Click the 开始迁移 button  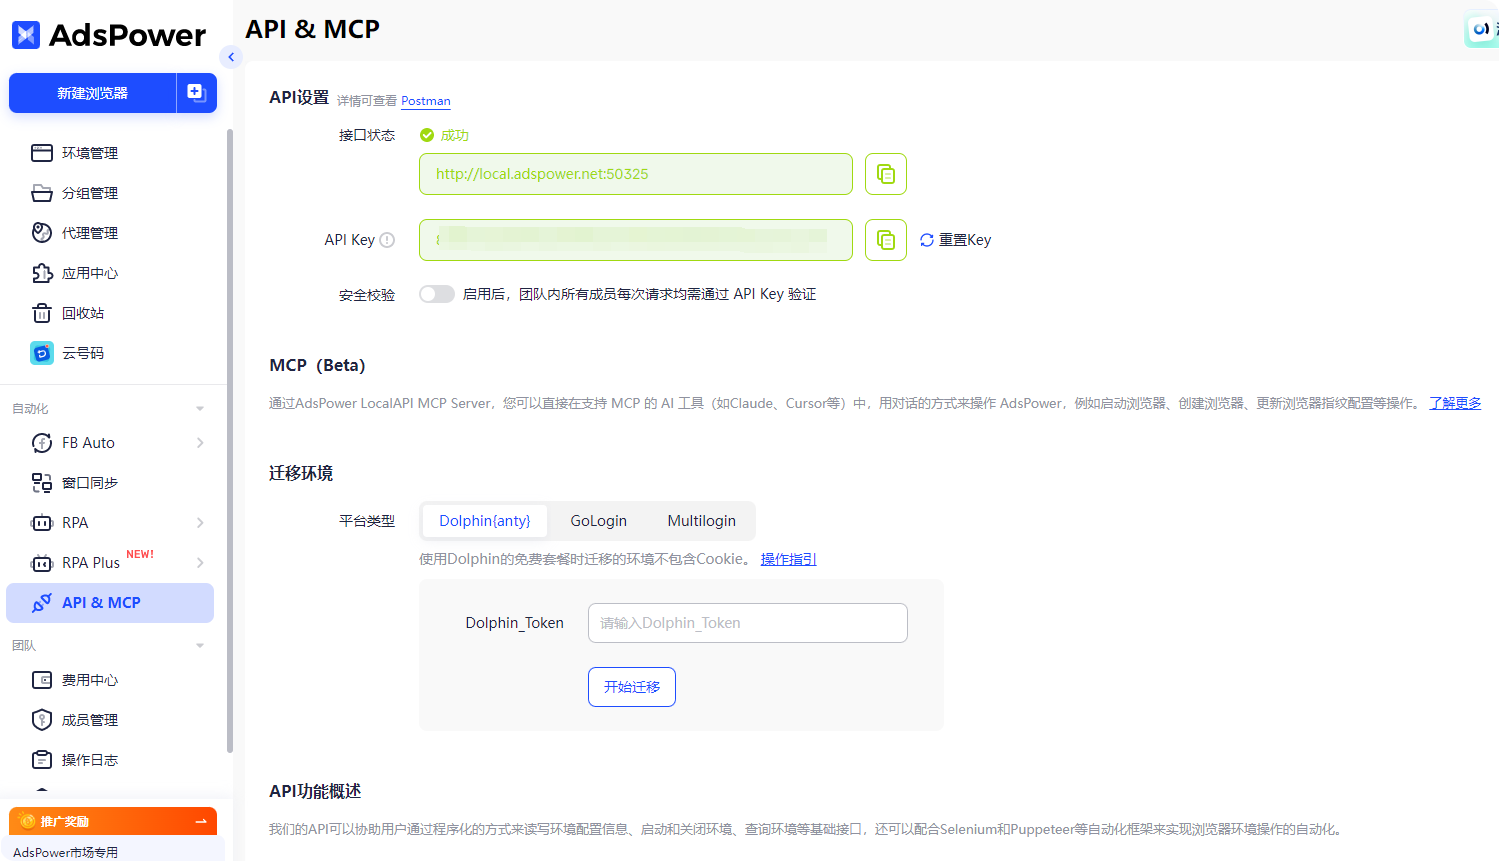point(631,687)
